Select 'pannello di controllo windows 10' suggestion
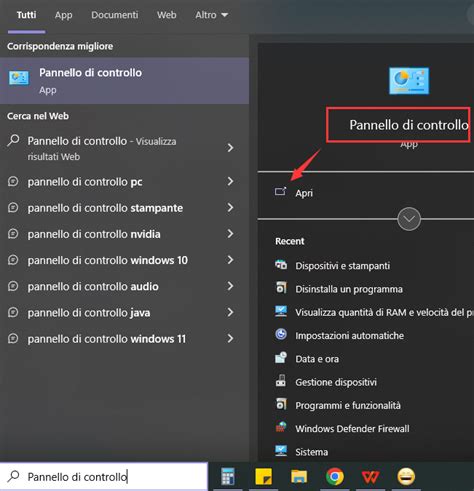 pyautogui.click(x=108, y=260)
